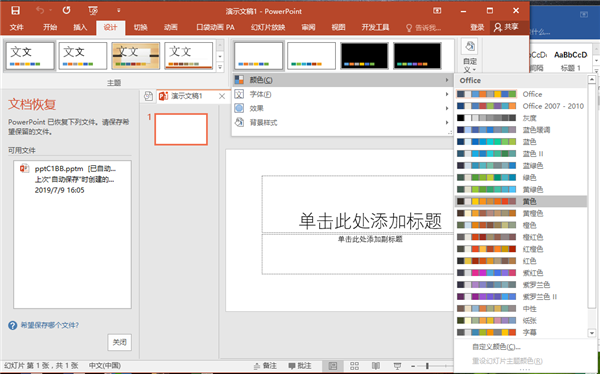Click 自定义颜色(C)... customize colors

(496, 347)
